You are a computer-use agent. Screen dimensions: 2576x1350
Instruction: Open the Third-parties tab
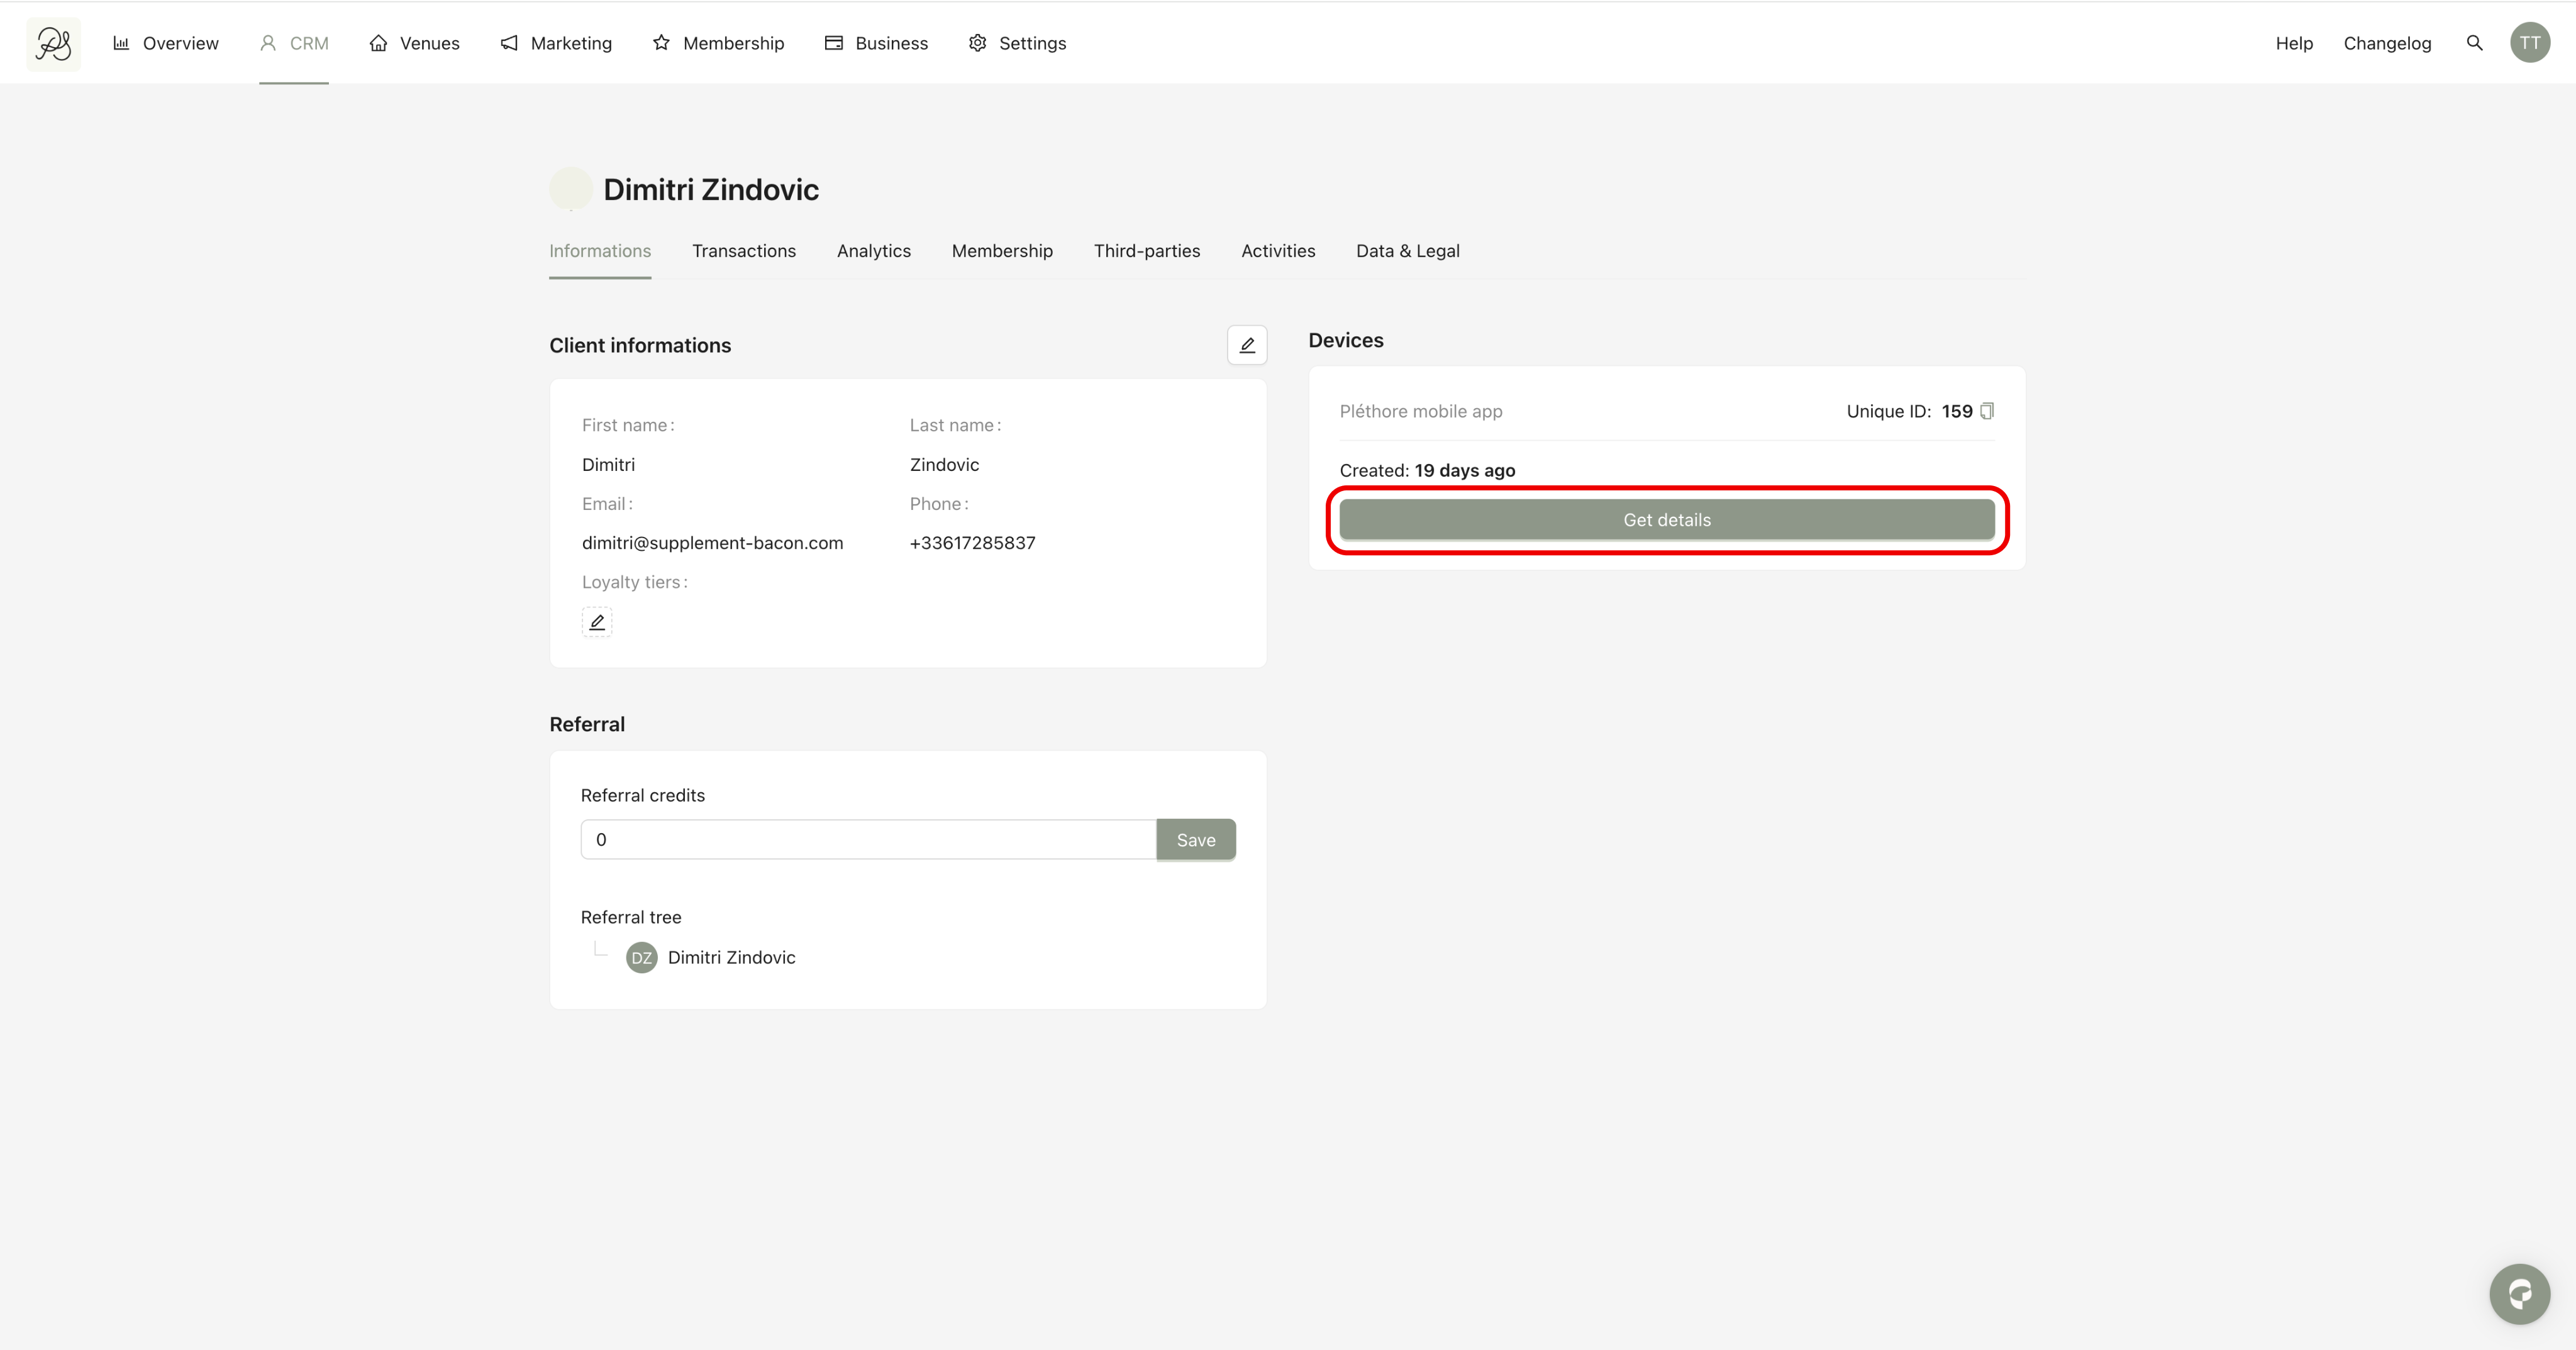[1146, 251]
